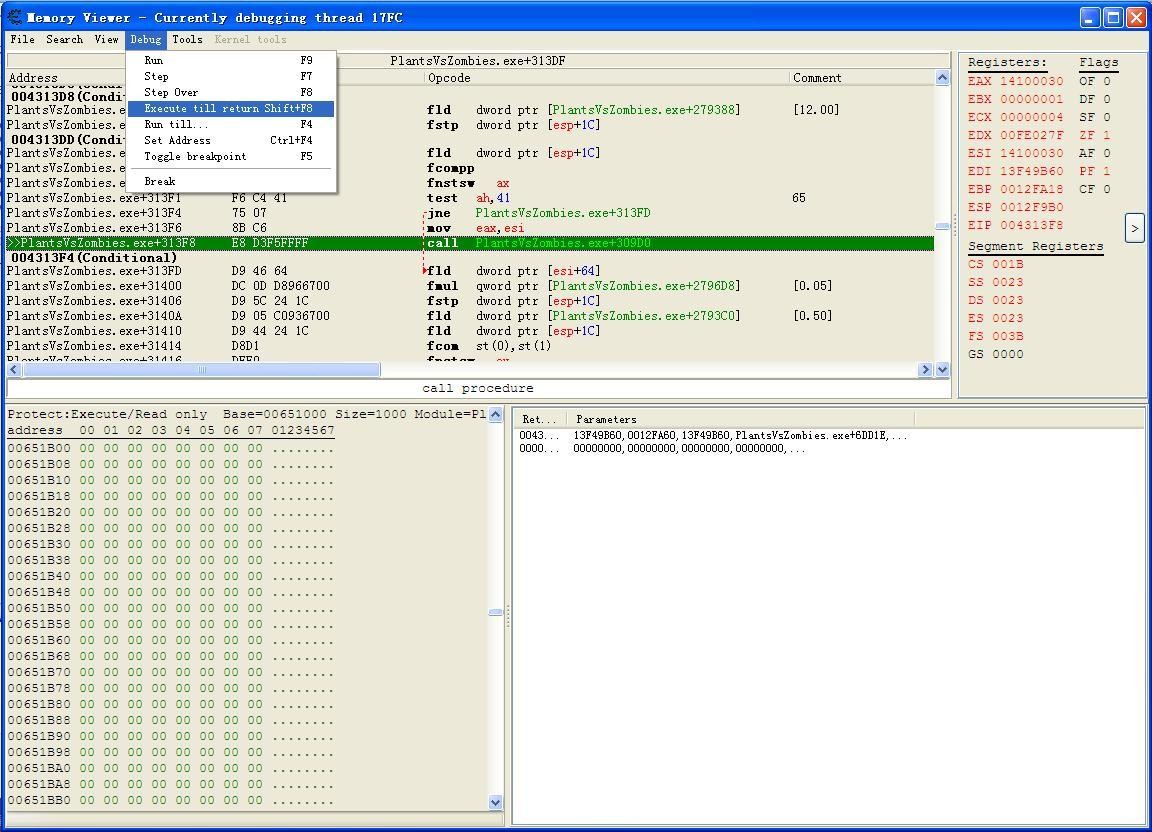Click the hex dump vertical scrollbar thumb

(496, 612)
